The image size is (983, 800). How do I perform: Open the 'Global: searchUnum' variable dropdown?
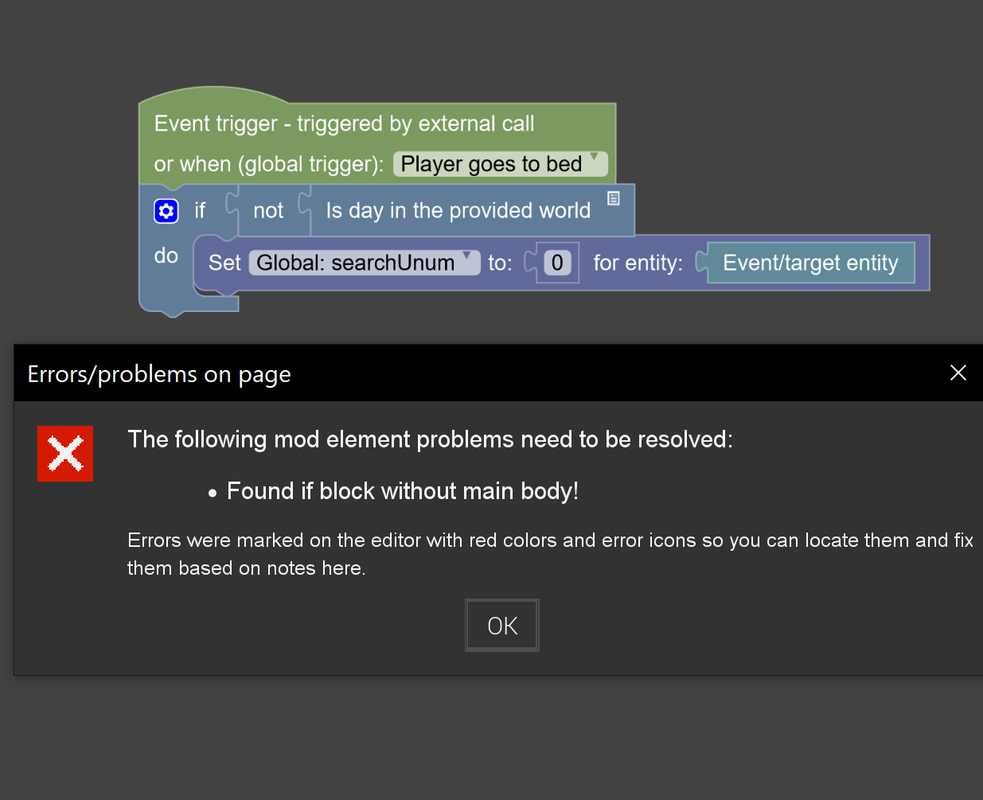tap(365, 263)
